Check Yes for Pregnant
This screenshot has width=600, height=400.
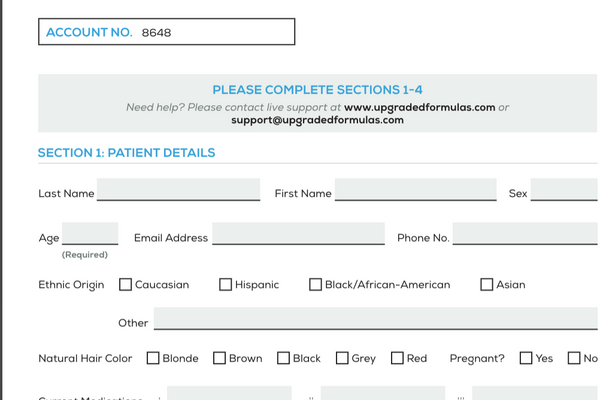[x=526, y=358]
